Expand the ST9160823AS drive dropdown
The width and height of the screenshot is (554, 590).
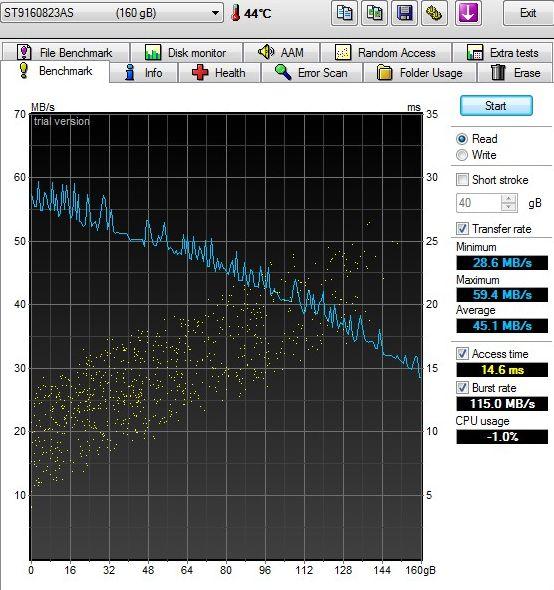(x=215, y=13)
